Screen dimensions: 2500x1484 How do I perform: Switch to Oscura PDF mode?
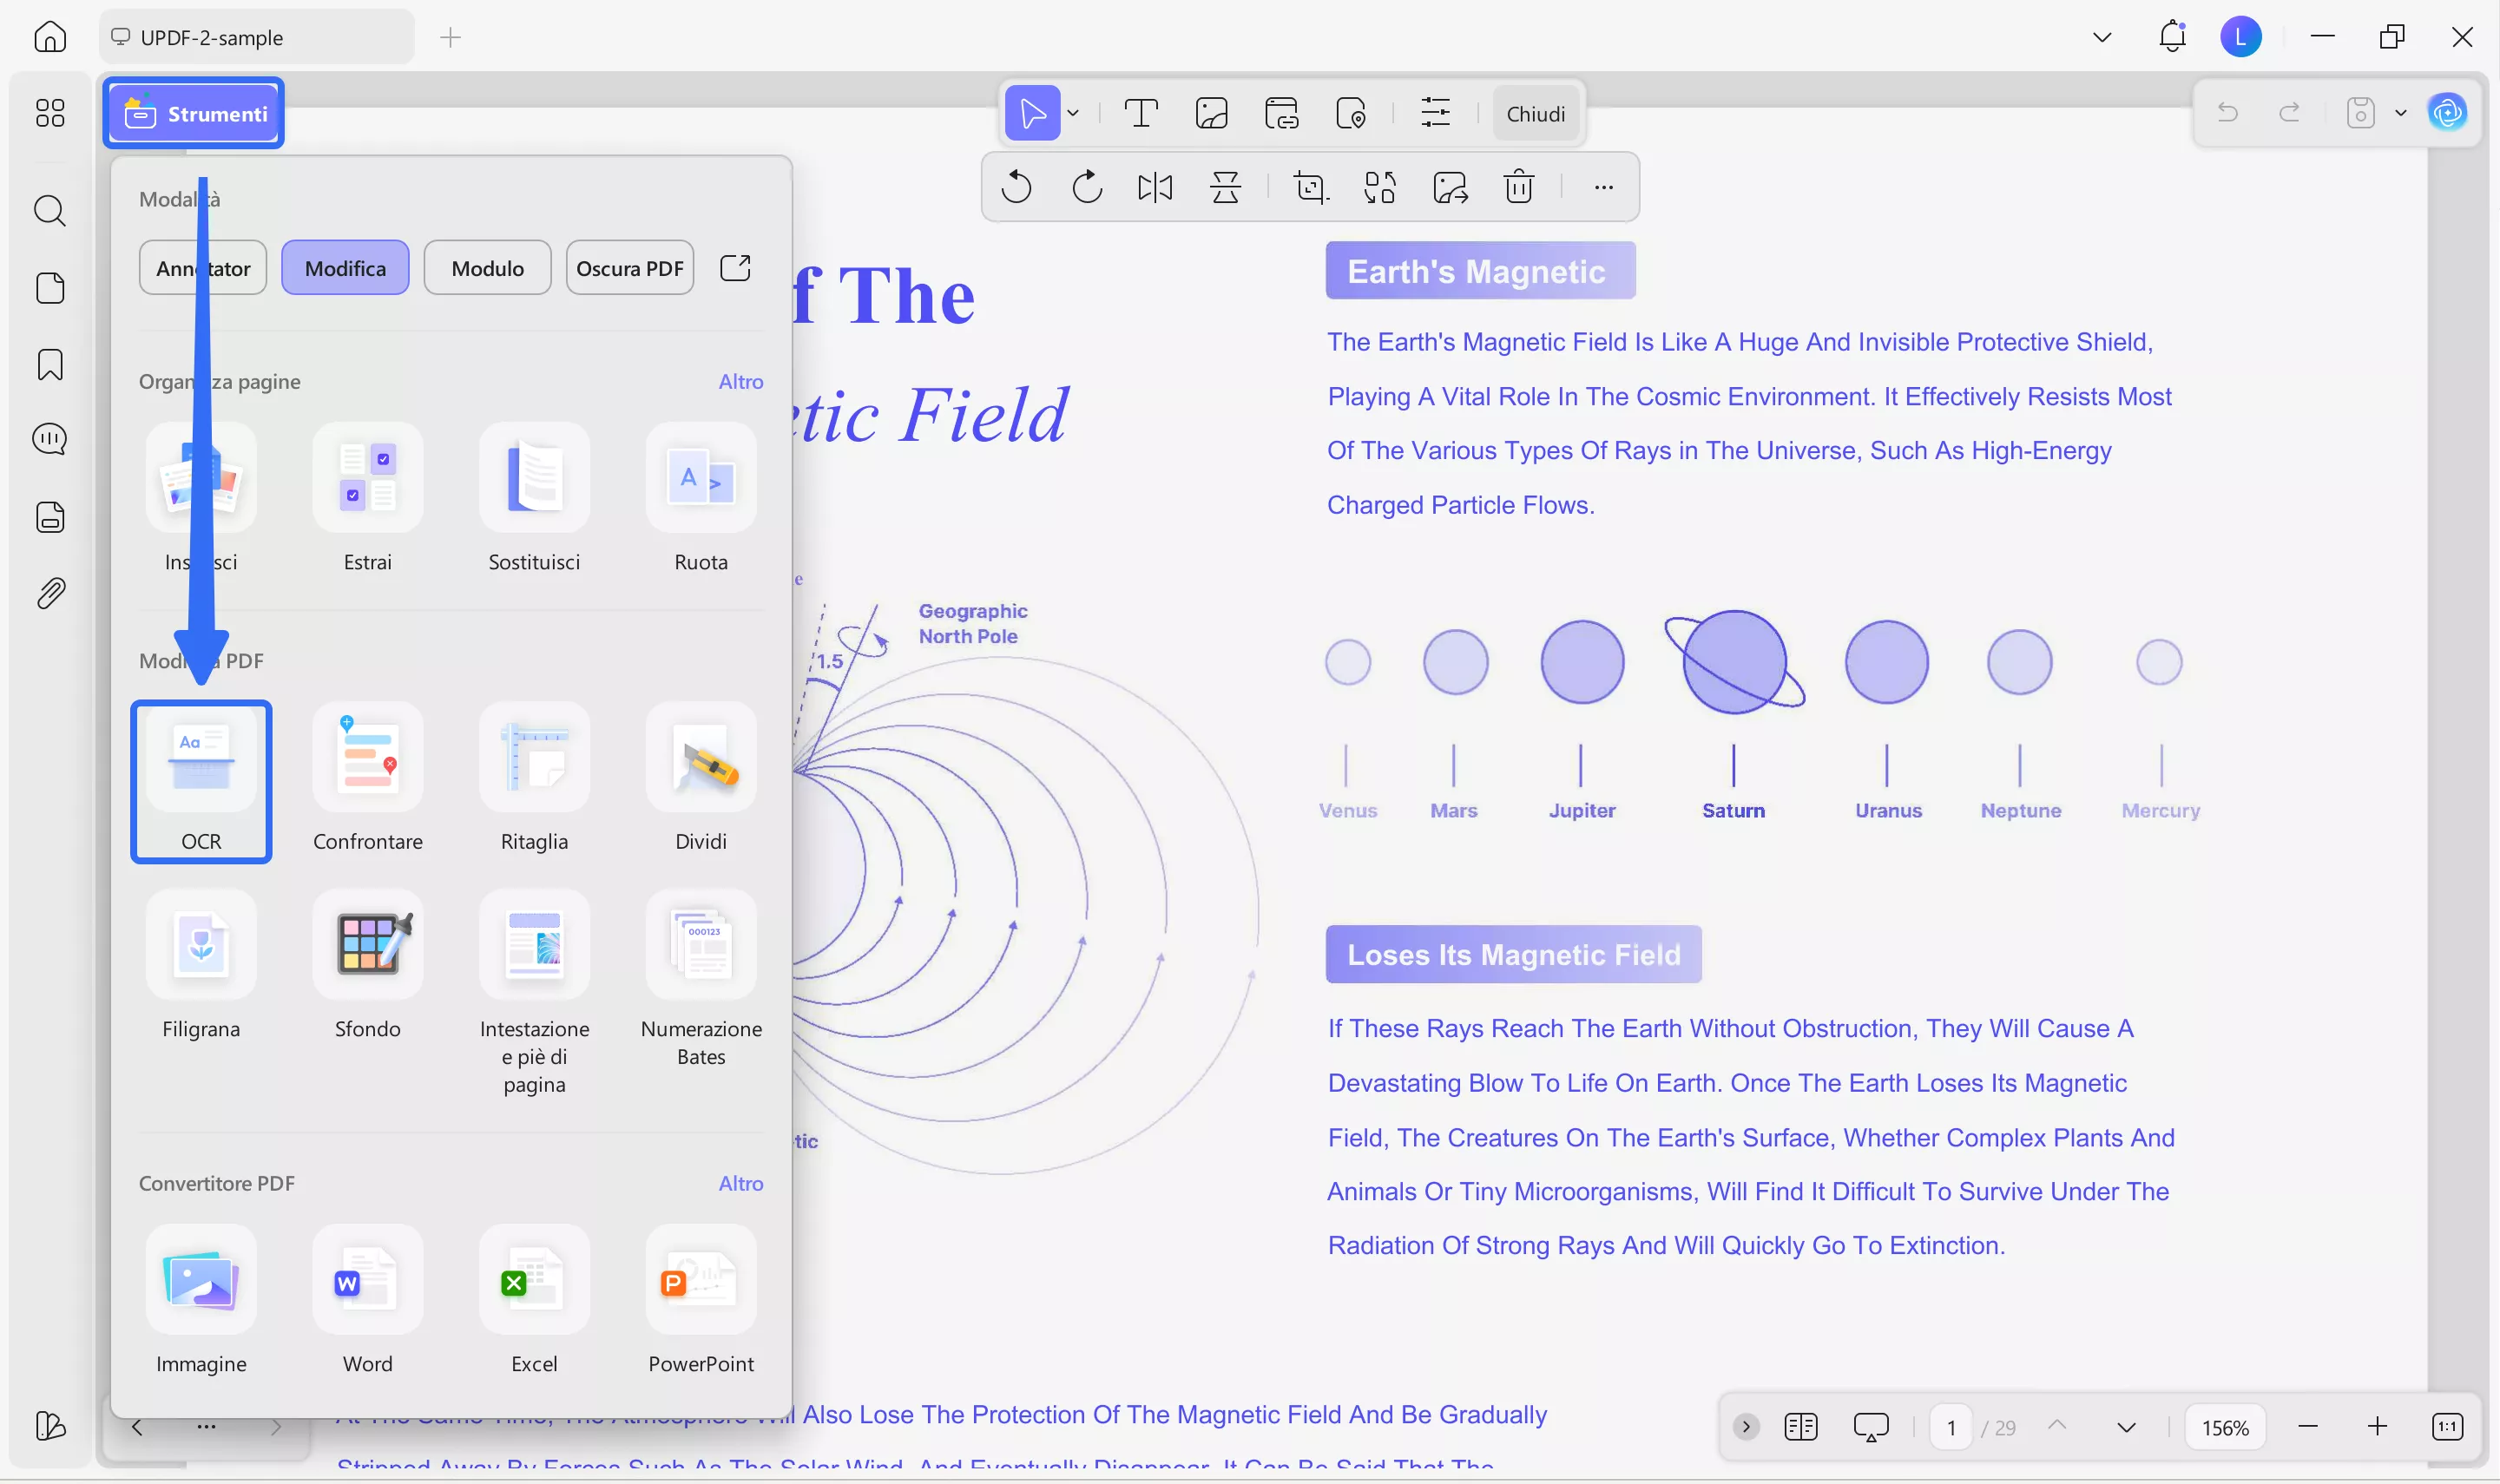pos(629,267)
